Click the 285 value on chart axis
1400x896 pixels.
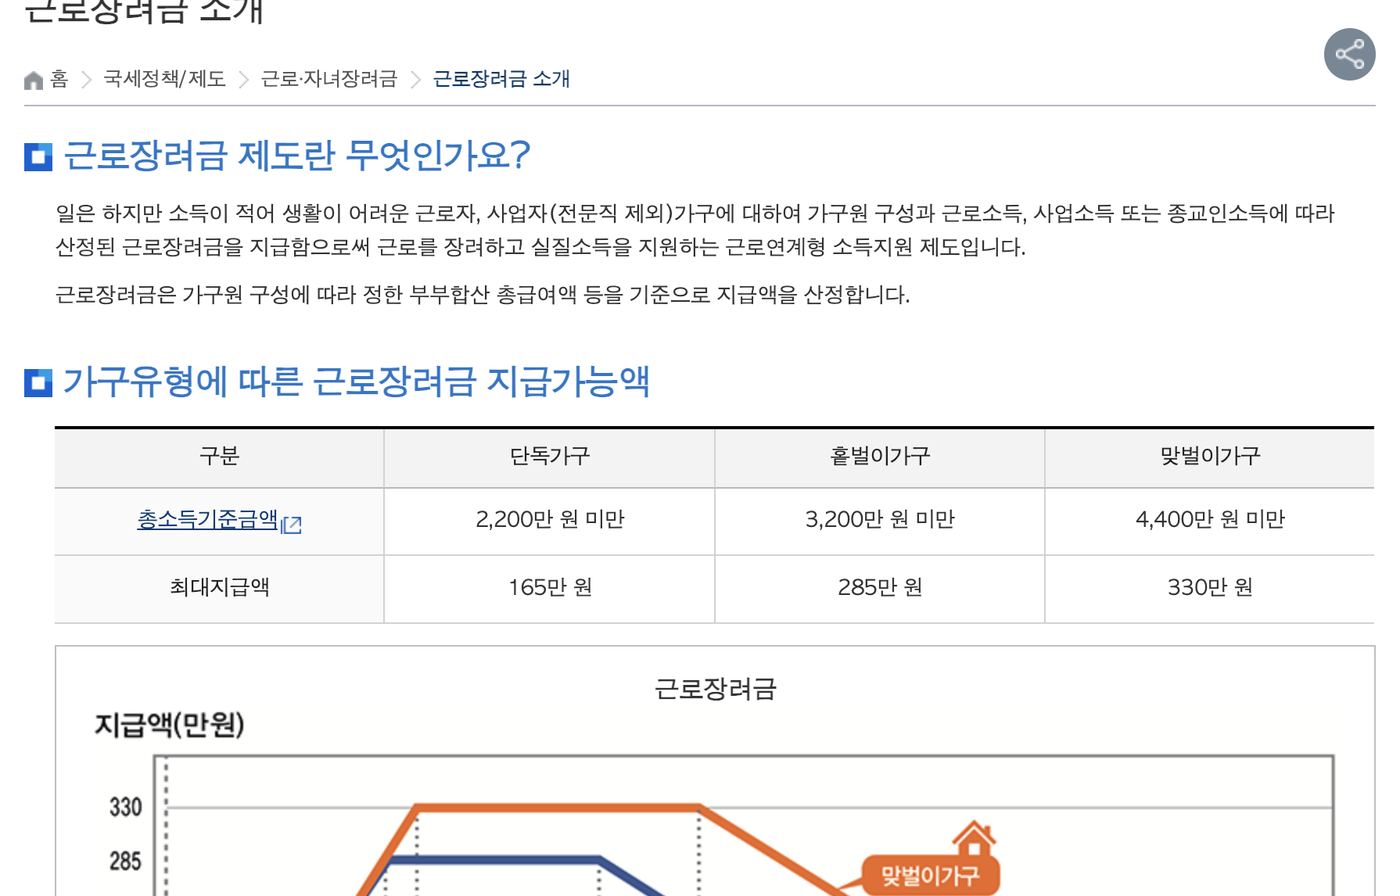126,861
